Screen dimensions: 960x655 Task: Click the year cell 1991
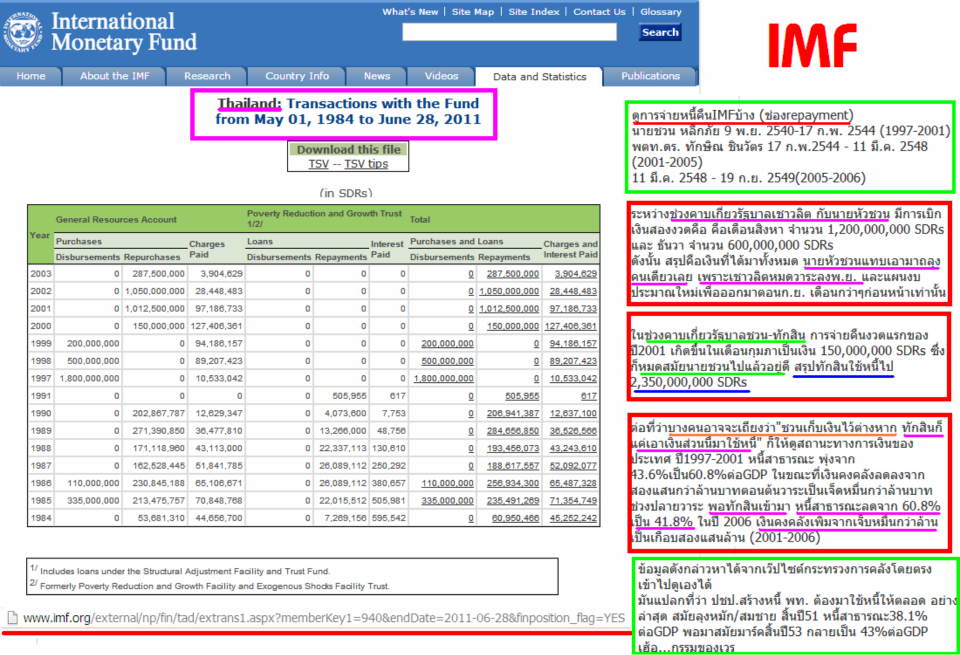(x=40, y=396)
